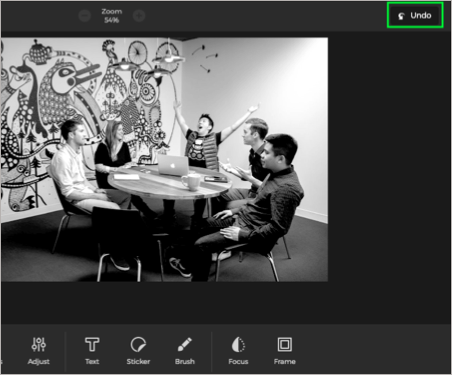Viewport: 452px width, 375px height.
Task: Click the undo arrow icon beside Undo
Action: 402,16
